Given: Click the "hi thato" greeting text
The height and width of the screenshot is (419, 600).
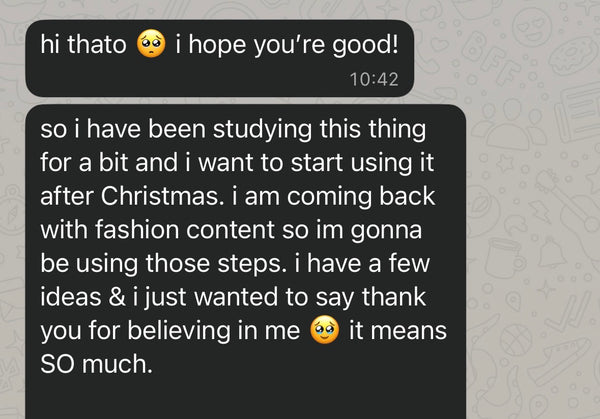Looking at the screenshot, I should pos(82,46).
